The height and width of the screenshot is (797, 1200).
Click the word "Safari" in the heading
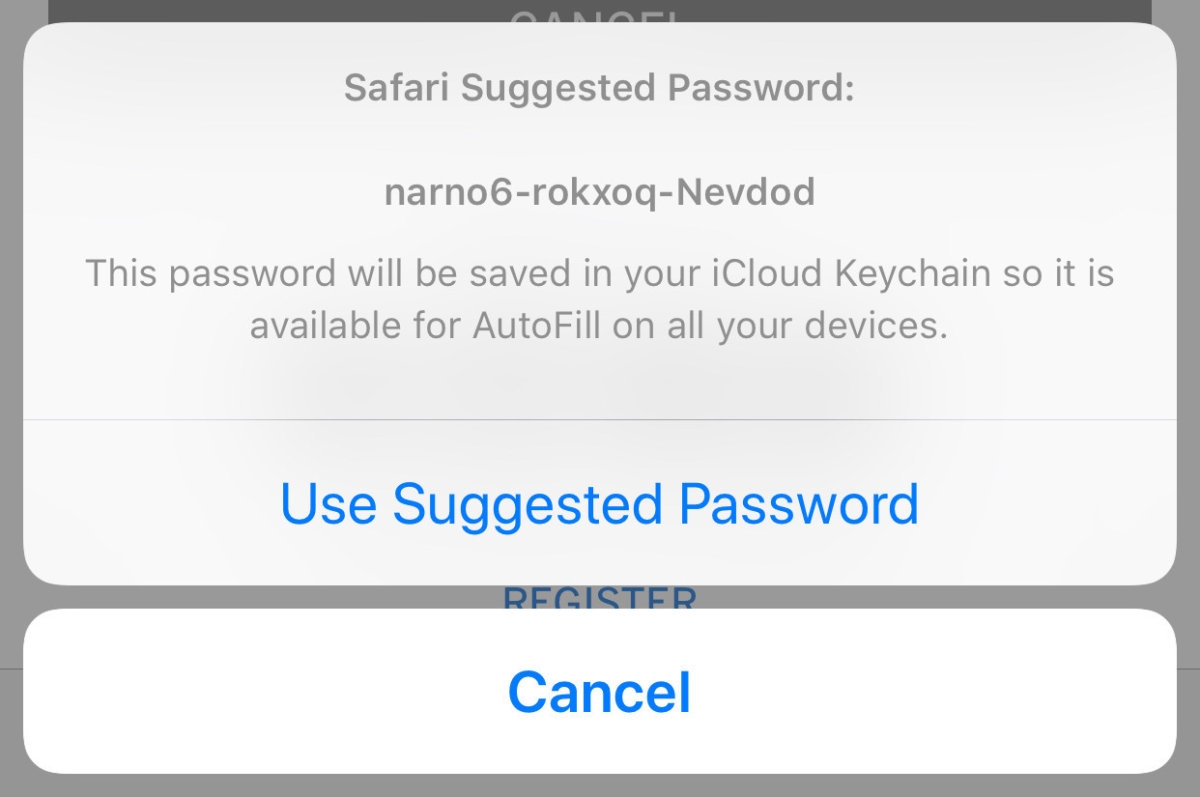click(396, 88)
